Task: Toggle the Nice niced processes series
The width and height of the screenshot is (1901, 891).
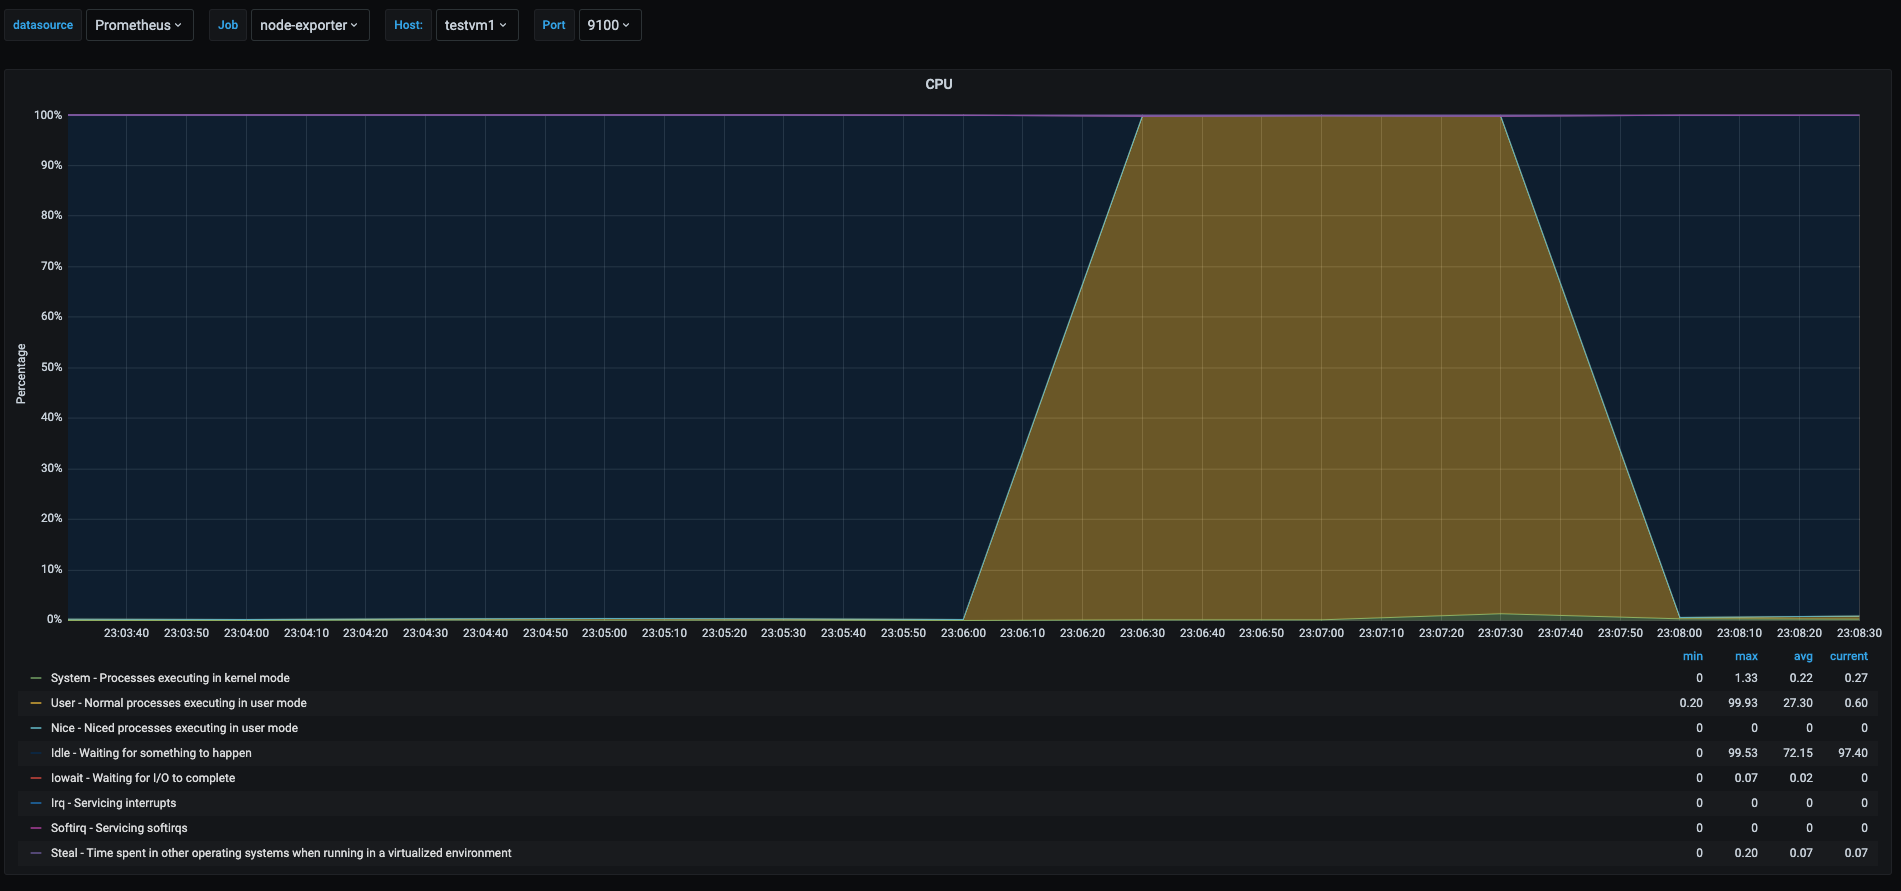Action: [174, 728]
